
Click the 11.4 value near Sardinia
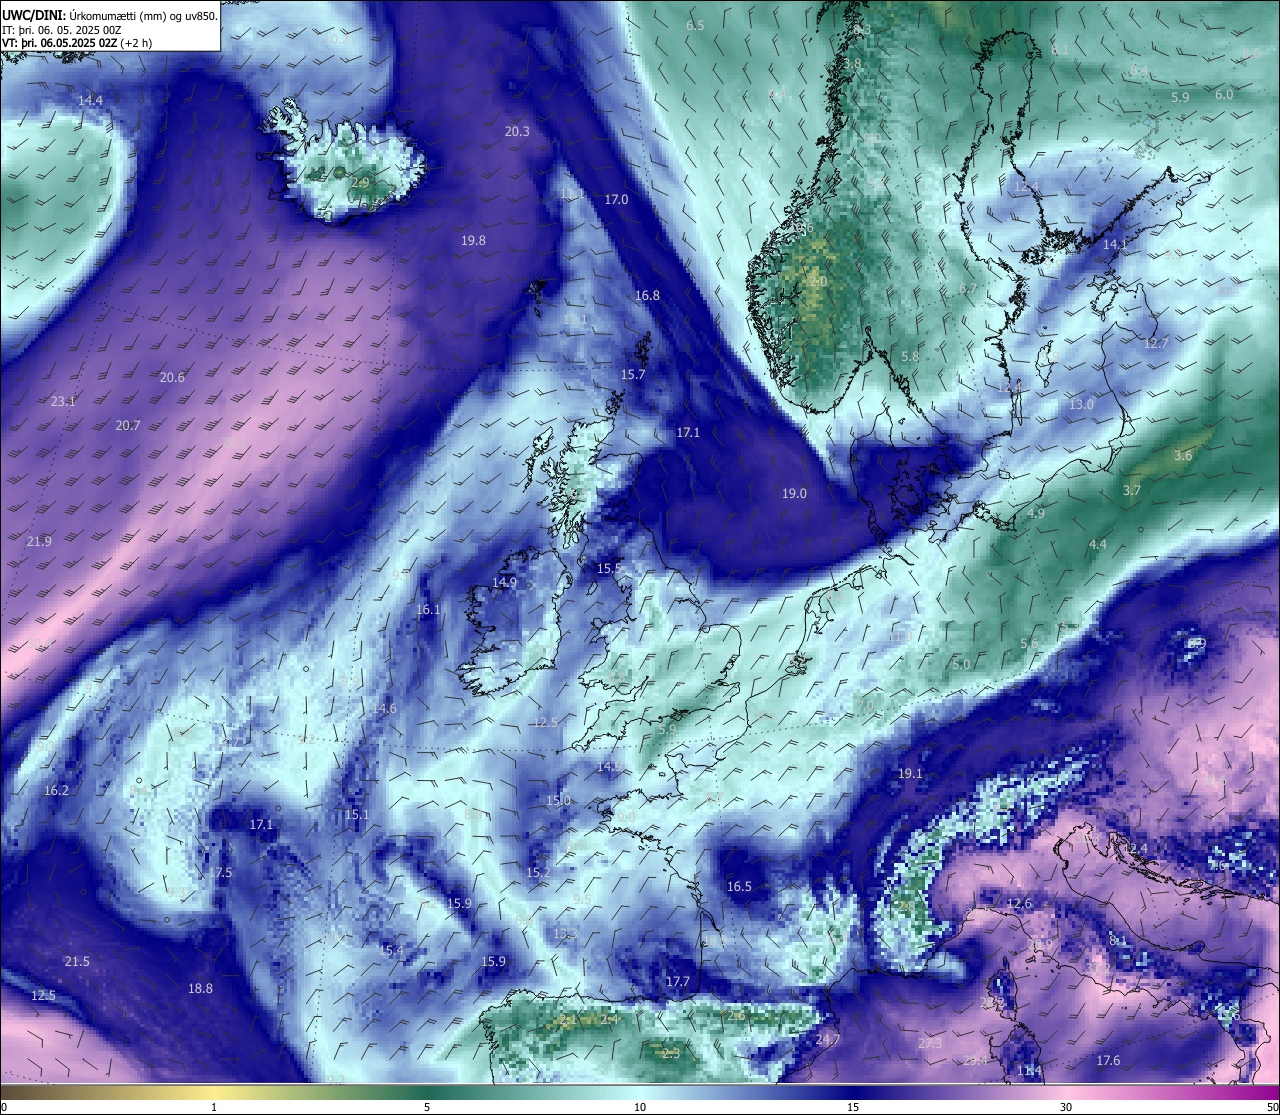[1029, 1070]
